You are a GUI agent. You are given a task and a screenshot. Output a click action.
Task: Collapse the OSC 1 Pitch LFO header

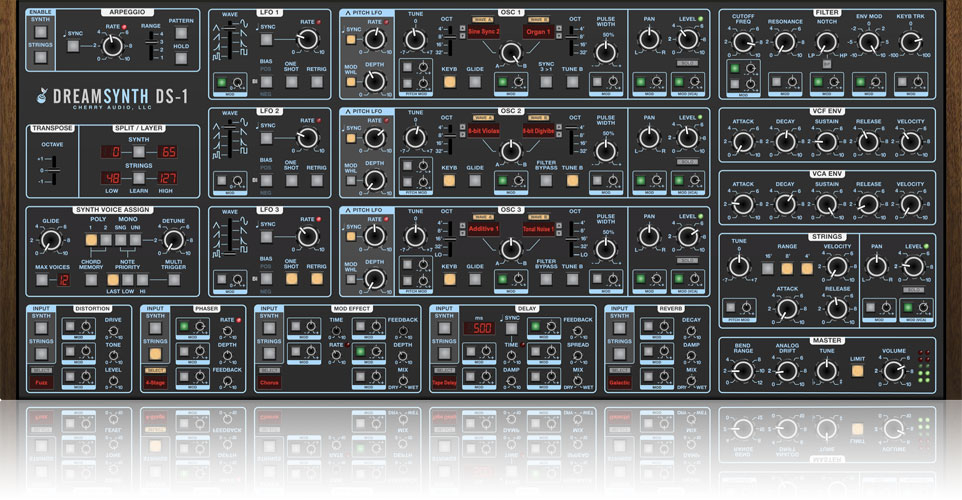[367, 13]
